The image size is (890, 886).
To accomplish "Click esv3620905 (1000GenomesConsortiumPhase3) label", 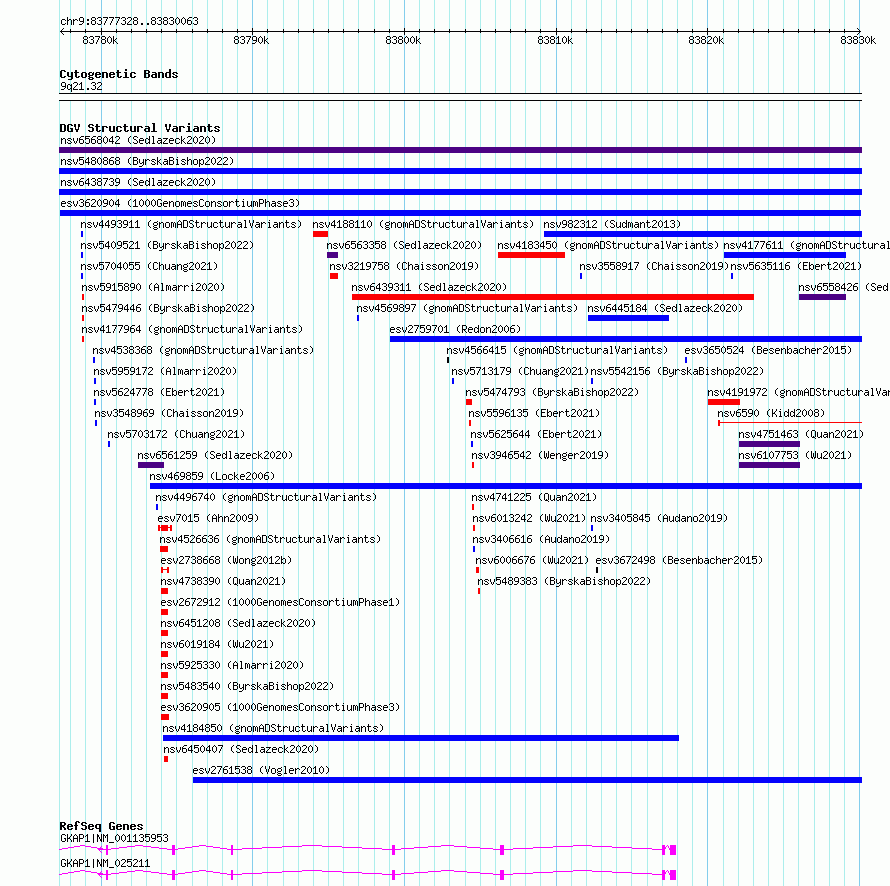I will click(280, 707).
